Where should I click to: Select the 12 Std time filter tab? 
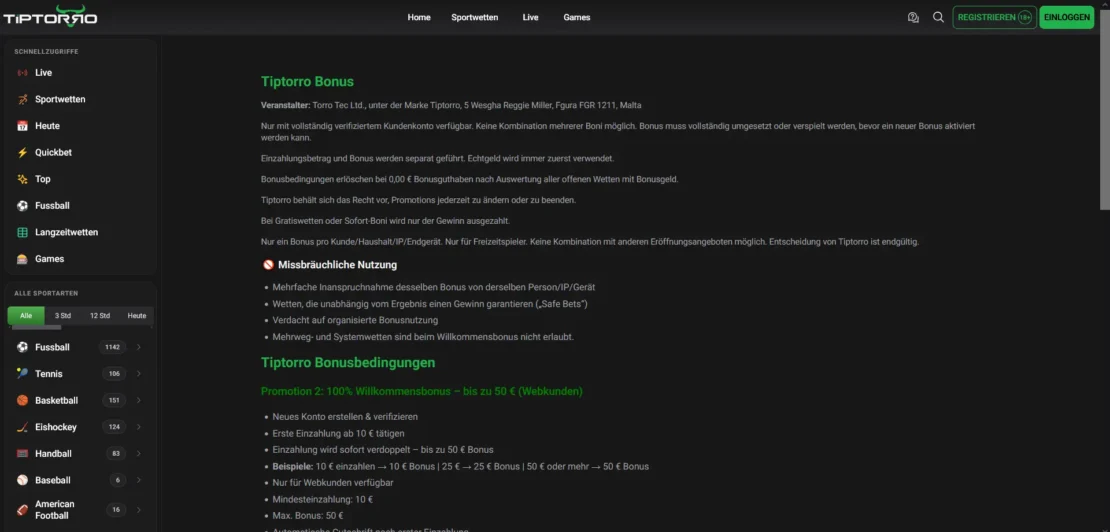[100, 316]
